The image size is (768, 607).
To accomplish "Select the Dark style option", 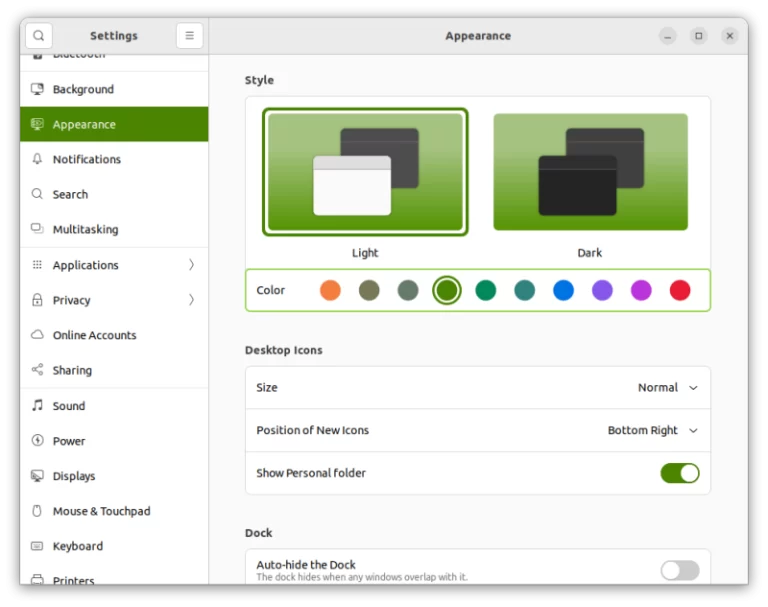I will [x=590, y=172].
